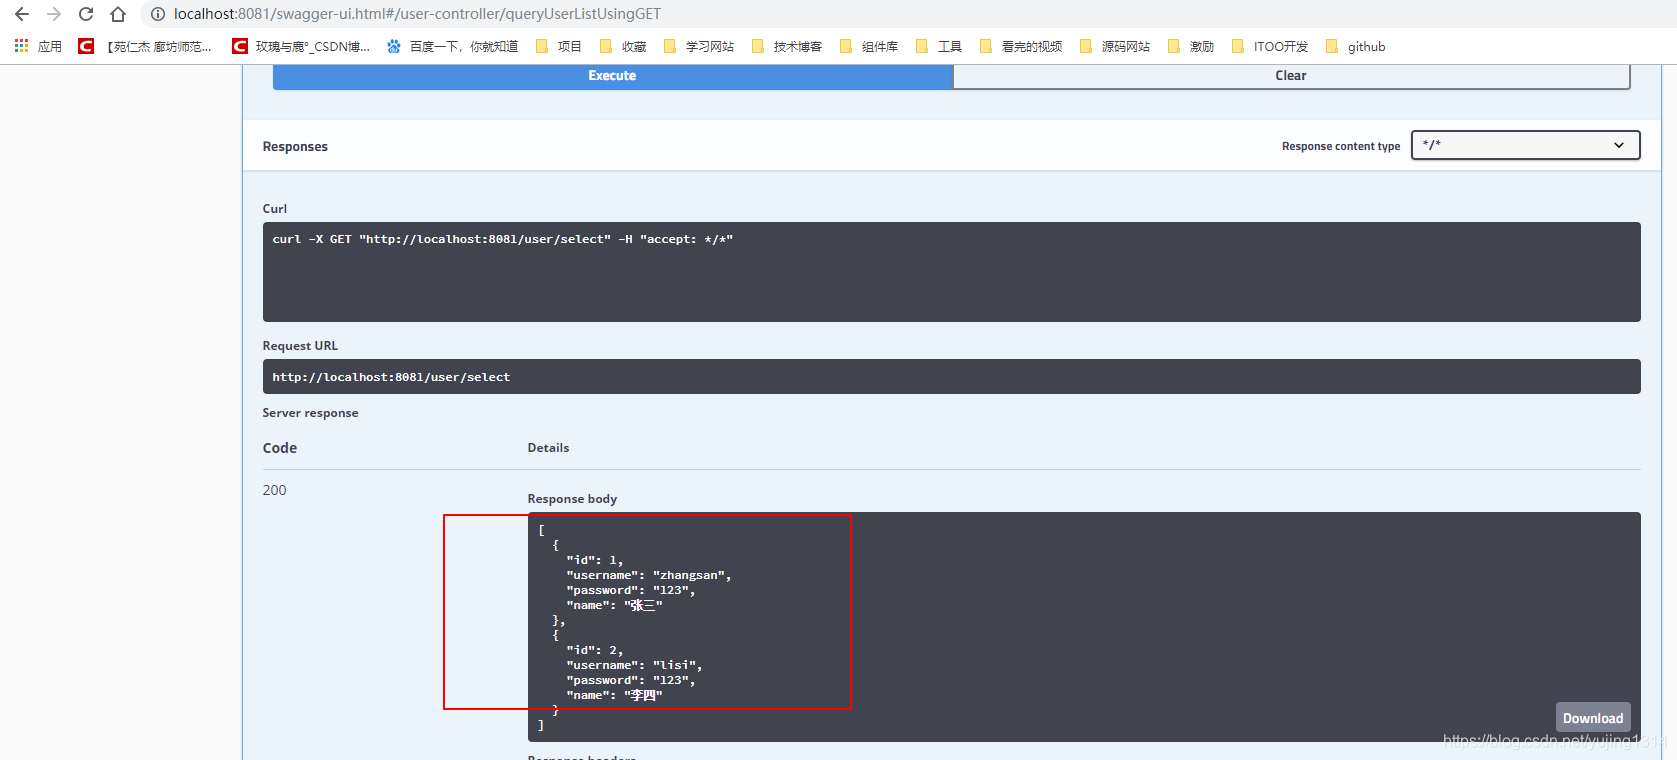Open the 项目 bookmark folder

click(559, 46)
